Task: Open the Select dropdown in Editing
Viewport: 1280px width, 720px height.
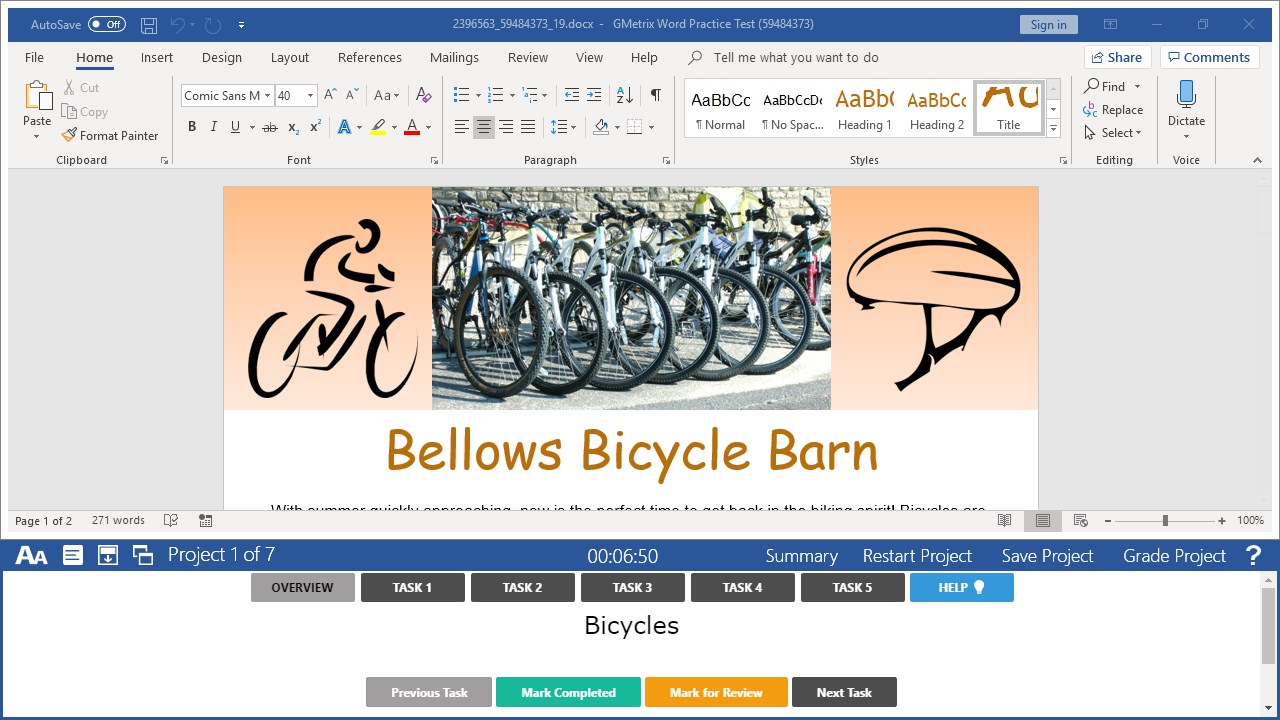Action: (1112, 133)
